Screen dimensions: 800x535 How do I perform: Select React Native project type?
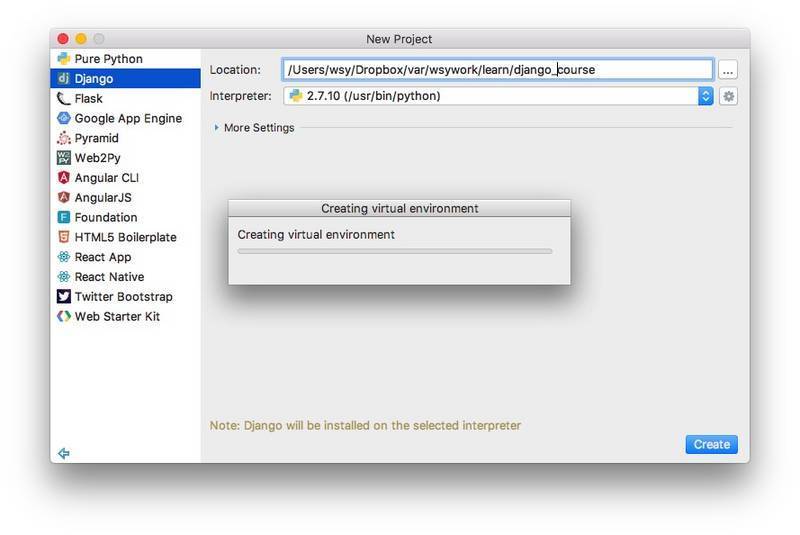tap(126, 276)
